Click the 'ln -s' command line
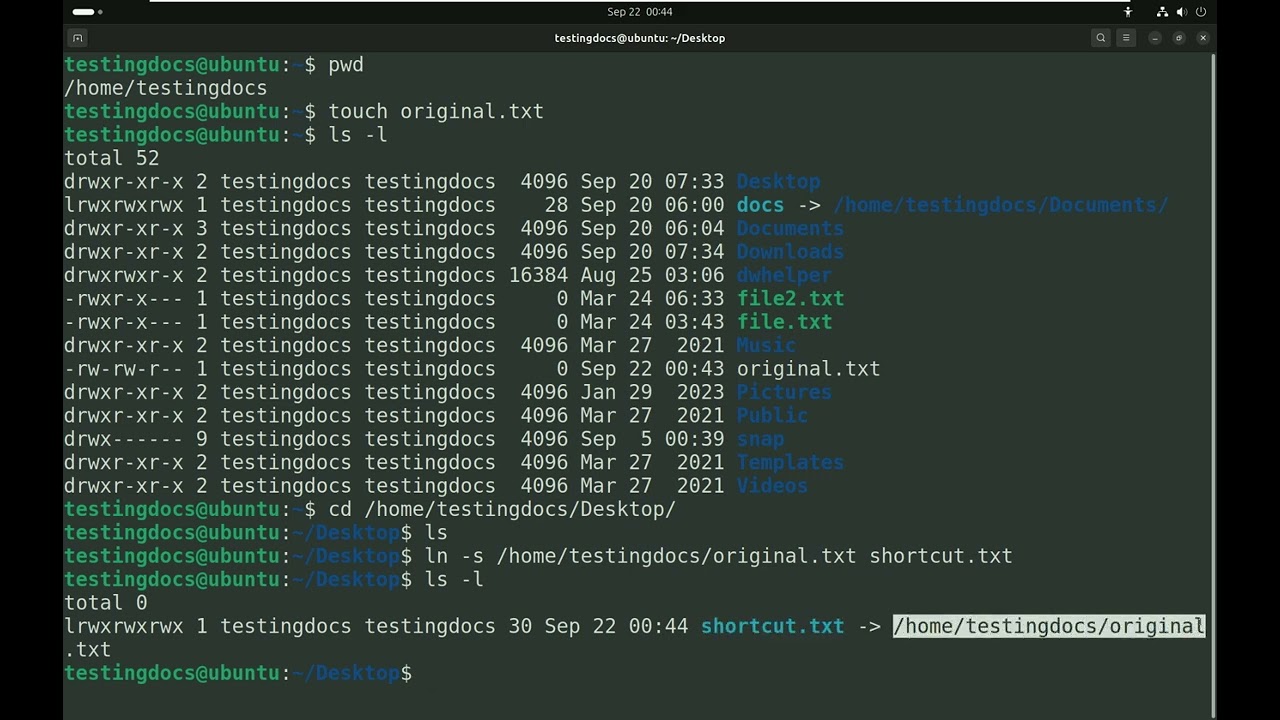This screenshot has width=1280, height=720. 719,556
